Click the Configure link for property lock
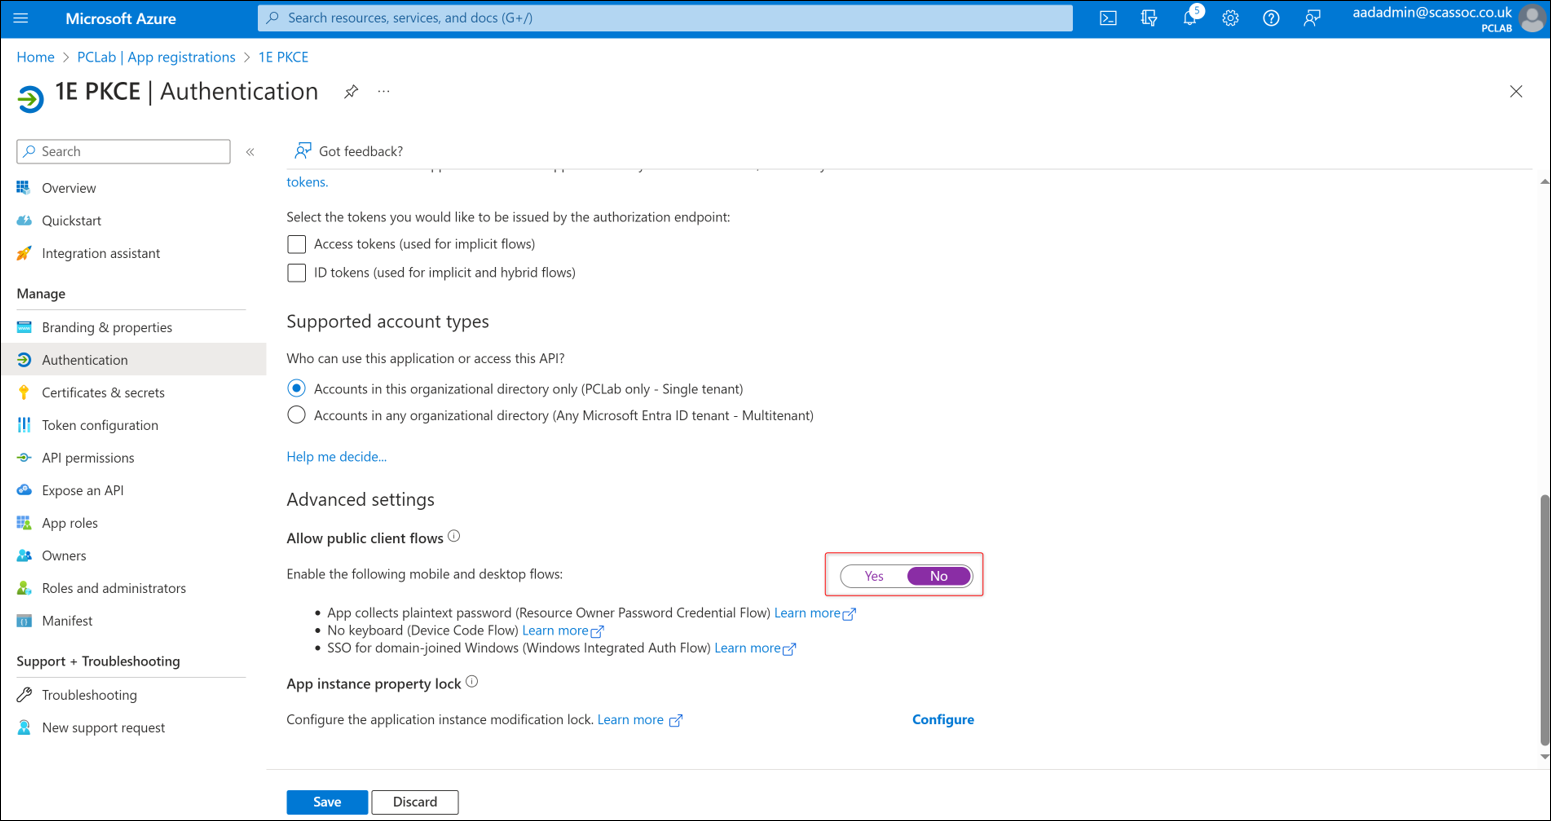1551x821 pixels. [942, 720]
